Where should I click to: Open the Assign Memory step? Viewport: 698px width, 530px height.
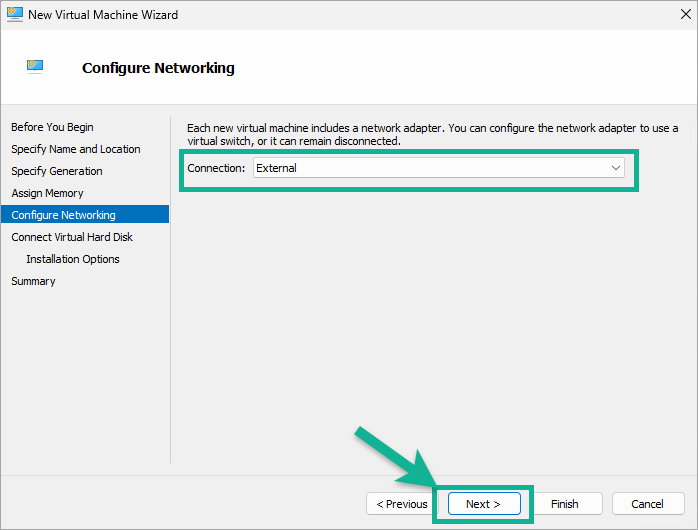[x=47, y=193]
